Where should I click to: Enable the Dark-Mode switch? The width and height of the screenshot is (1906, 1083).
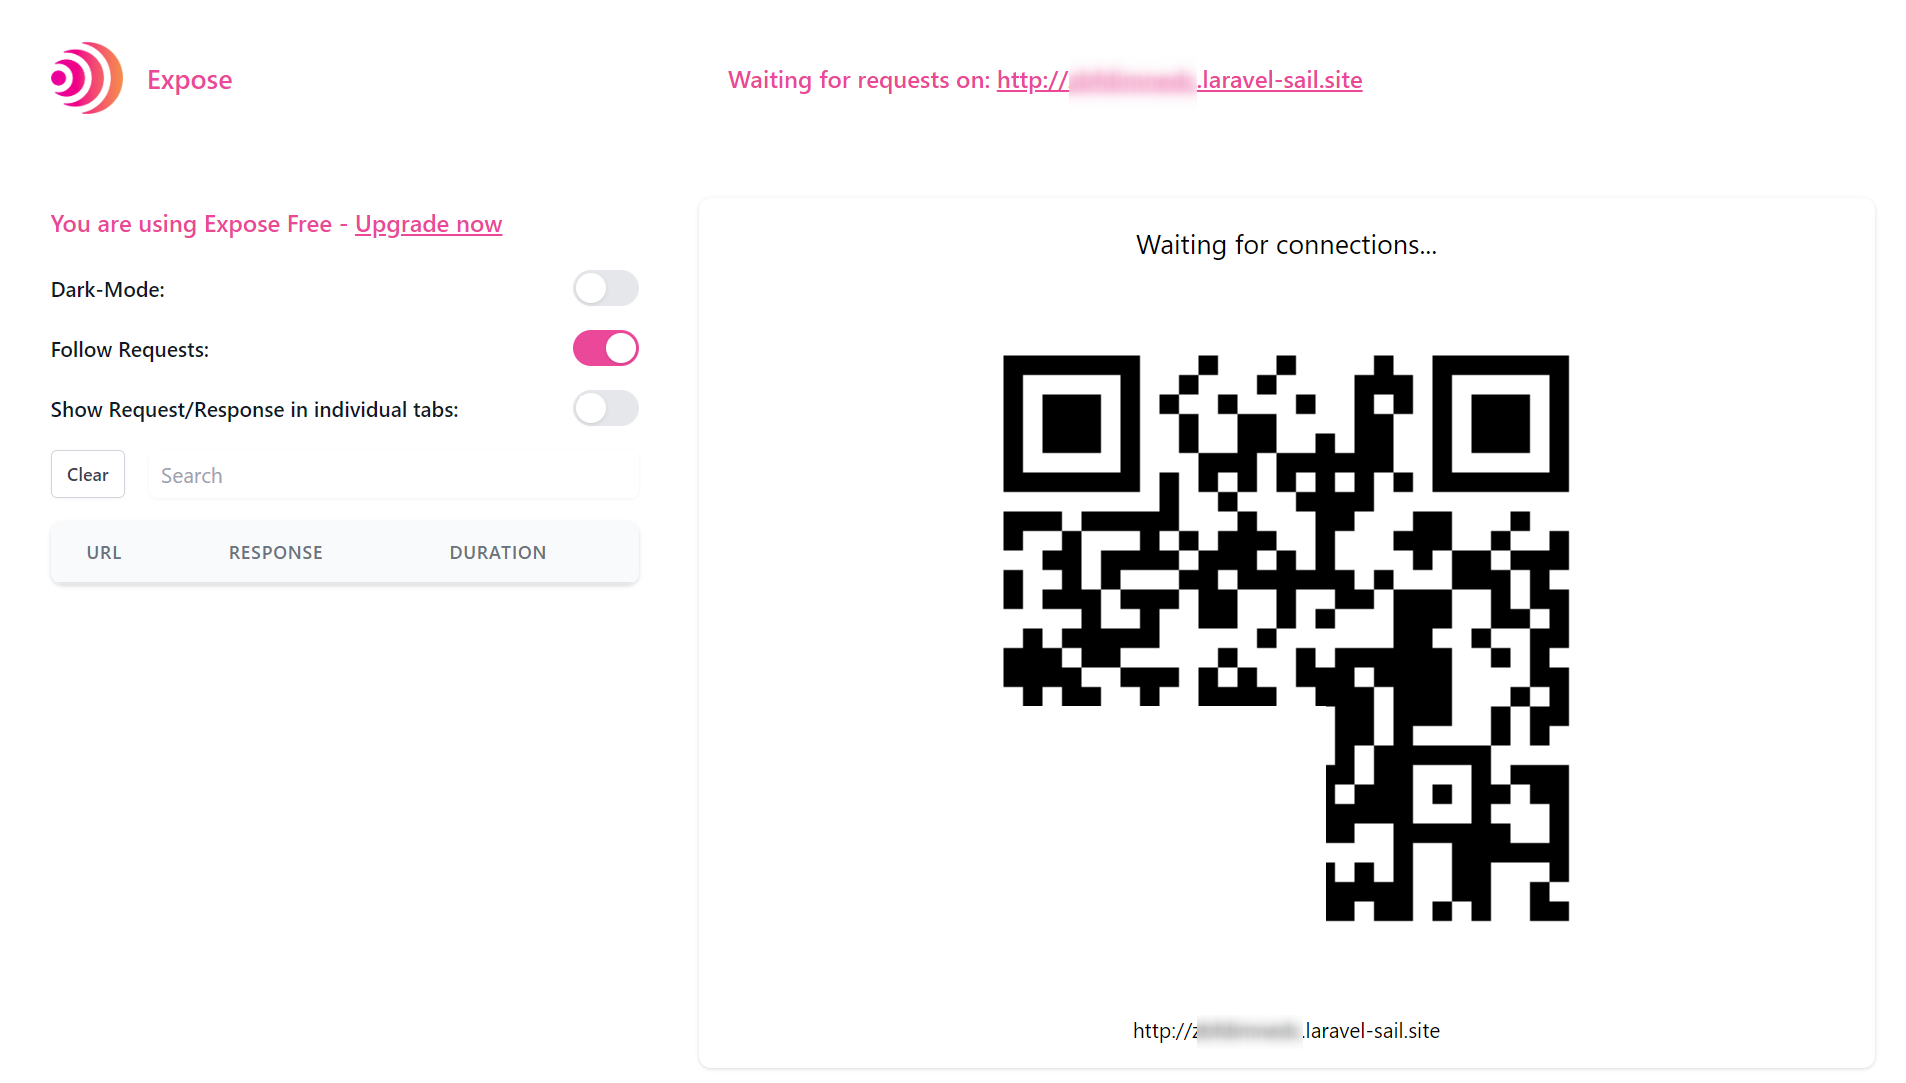click(605, 289)
